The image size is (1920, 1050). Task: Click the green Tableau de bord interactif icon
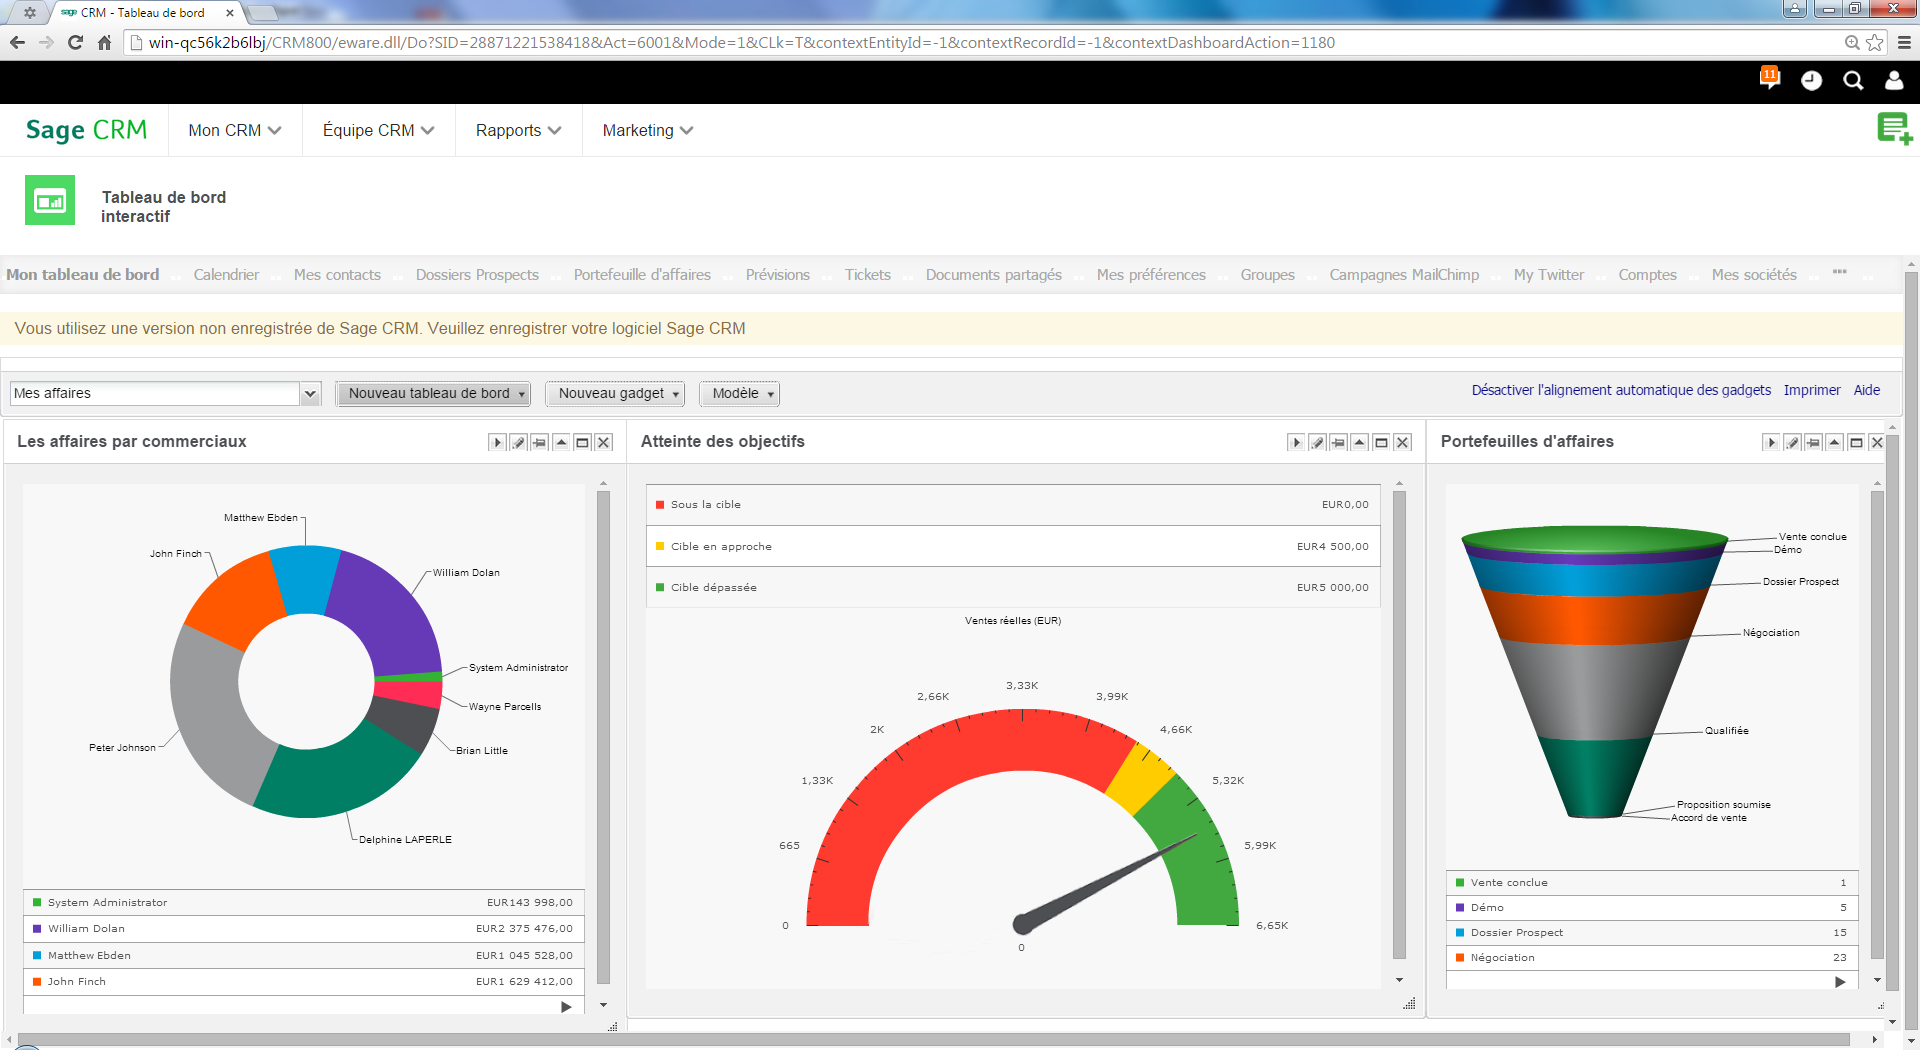point(50,201)
